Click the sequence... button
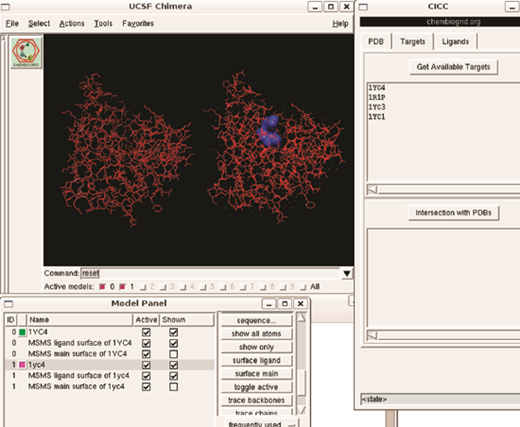This screenshot has height=427, width=520. [x=256, y=321]
